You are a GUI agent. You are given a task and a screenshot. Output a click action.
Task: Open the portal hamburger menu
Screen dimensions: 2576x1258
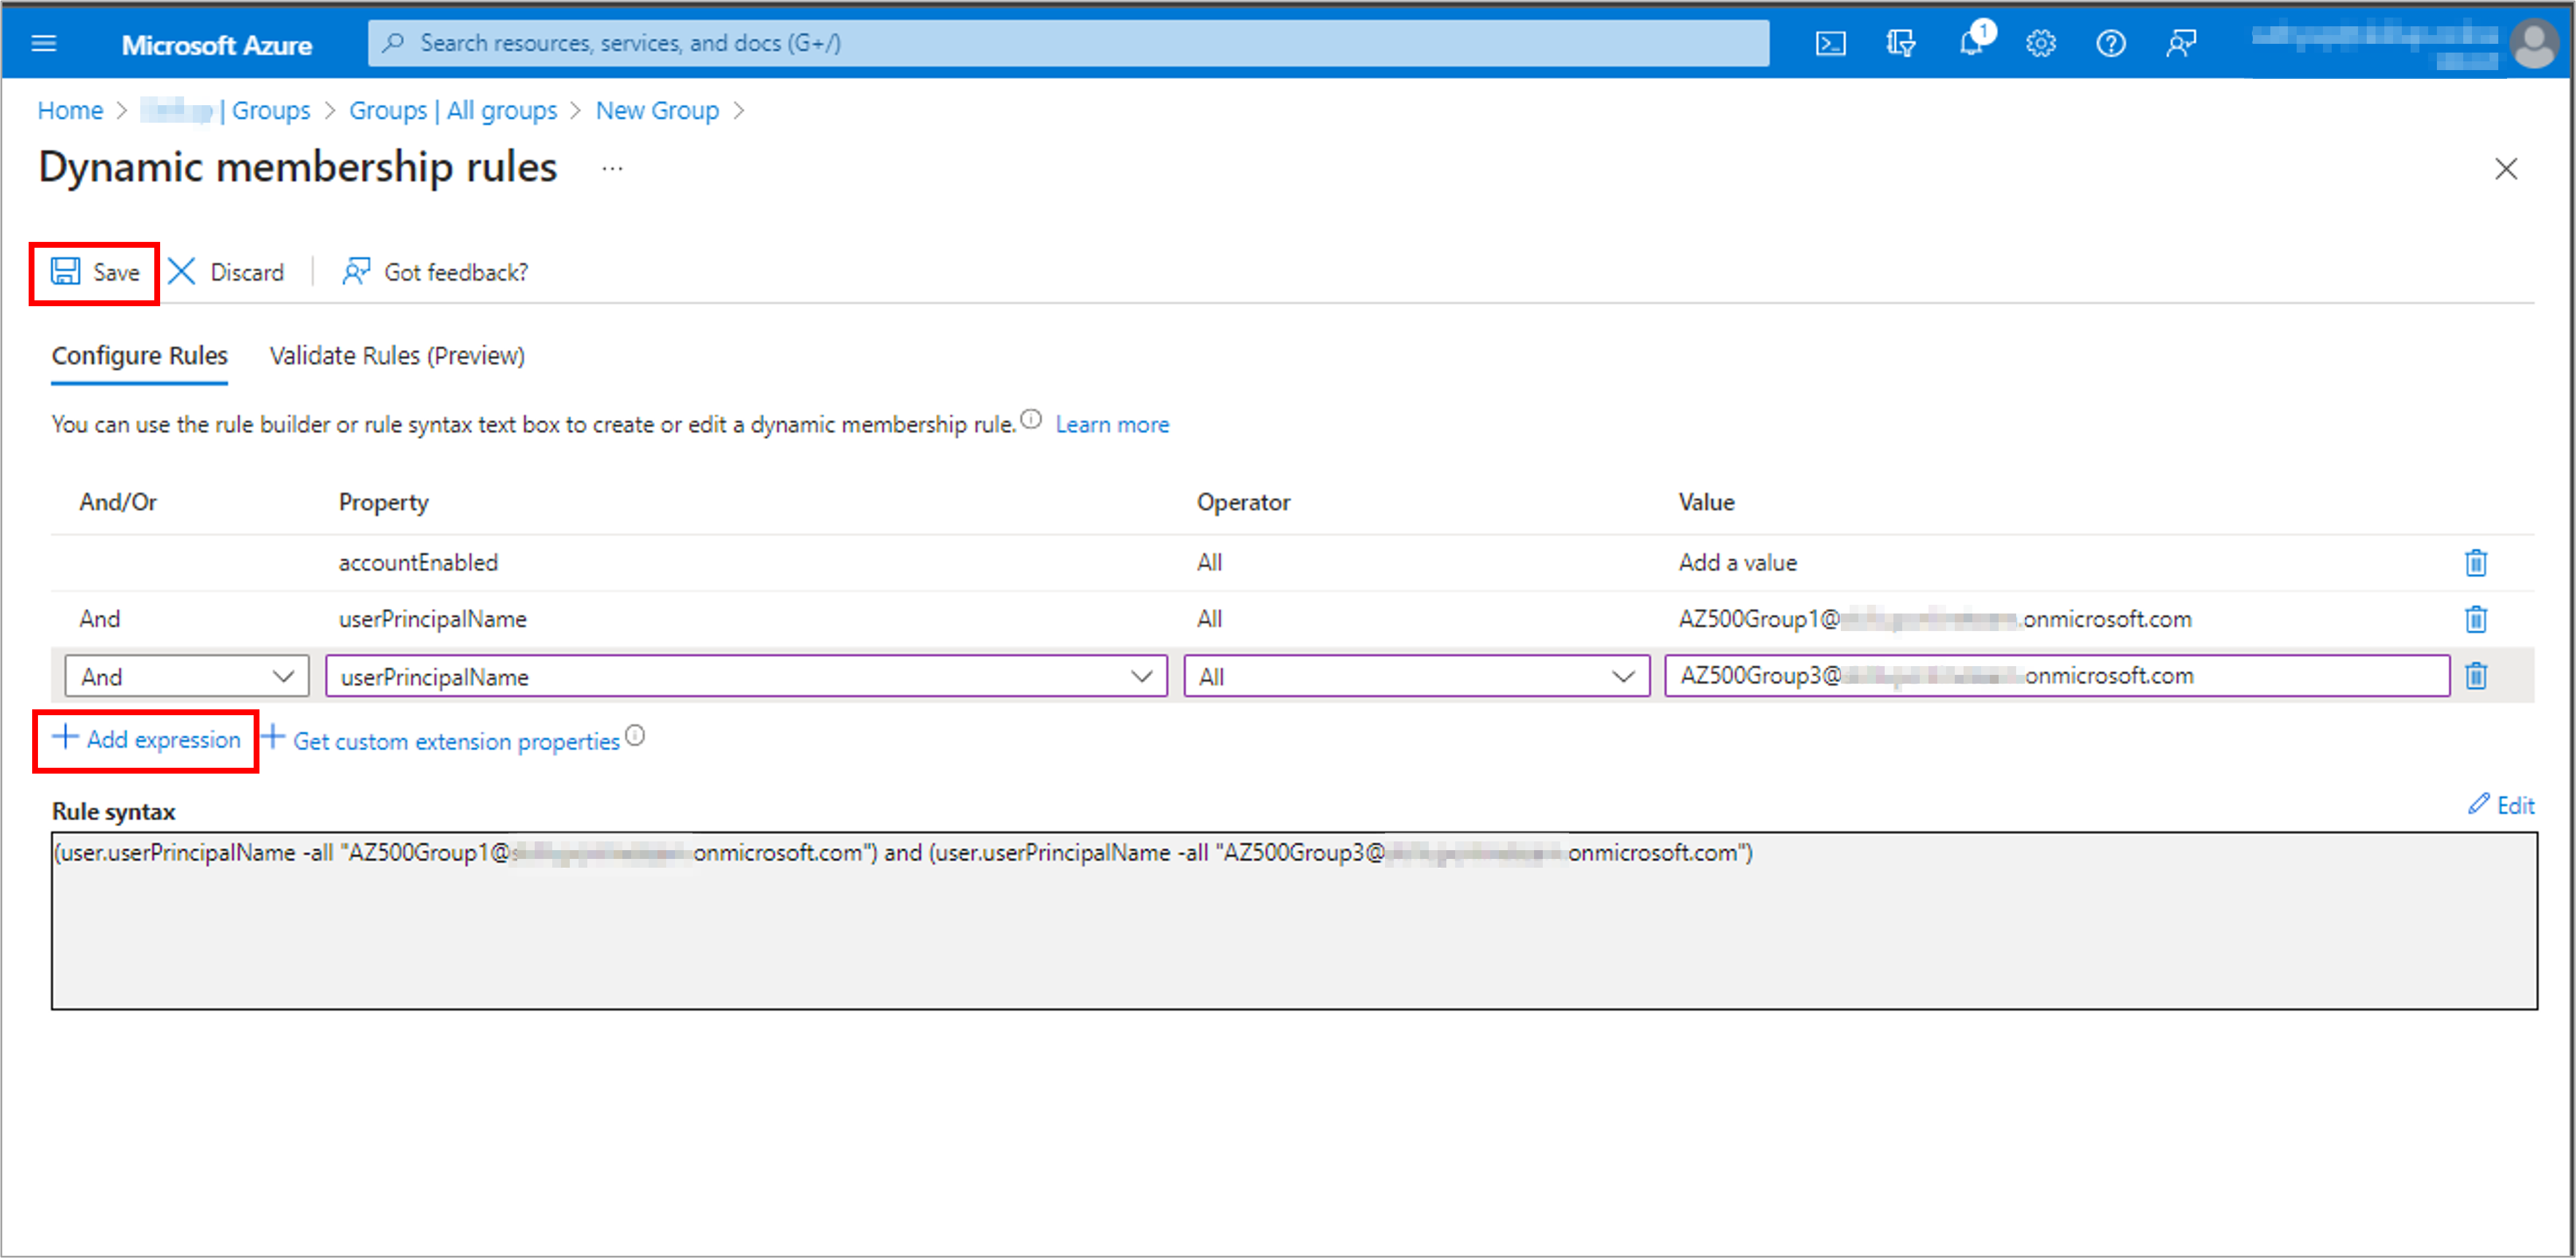click(44, 43)
